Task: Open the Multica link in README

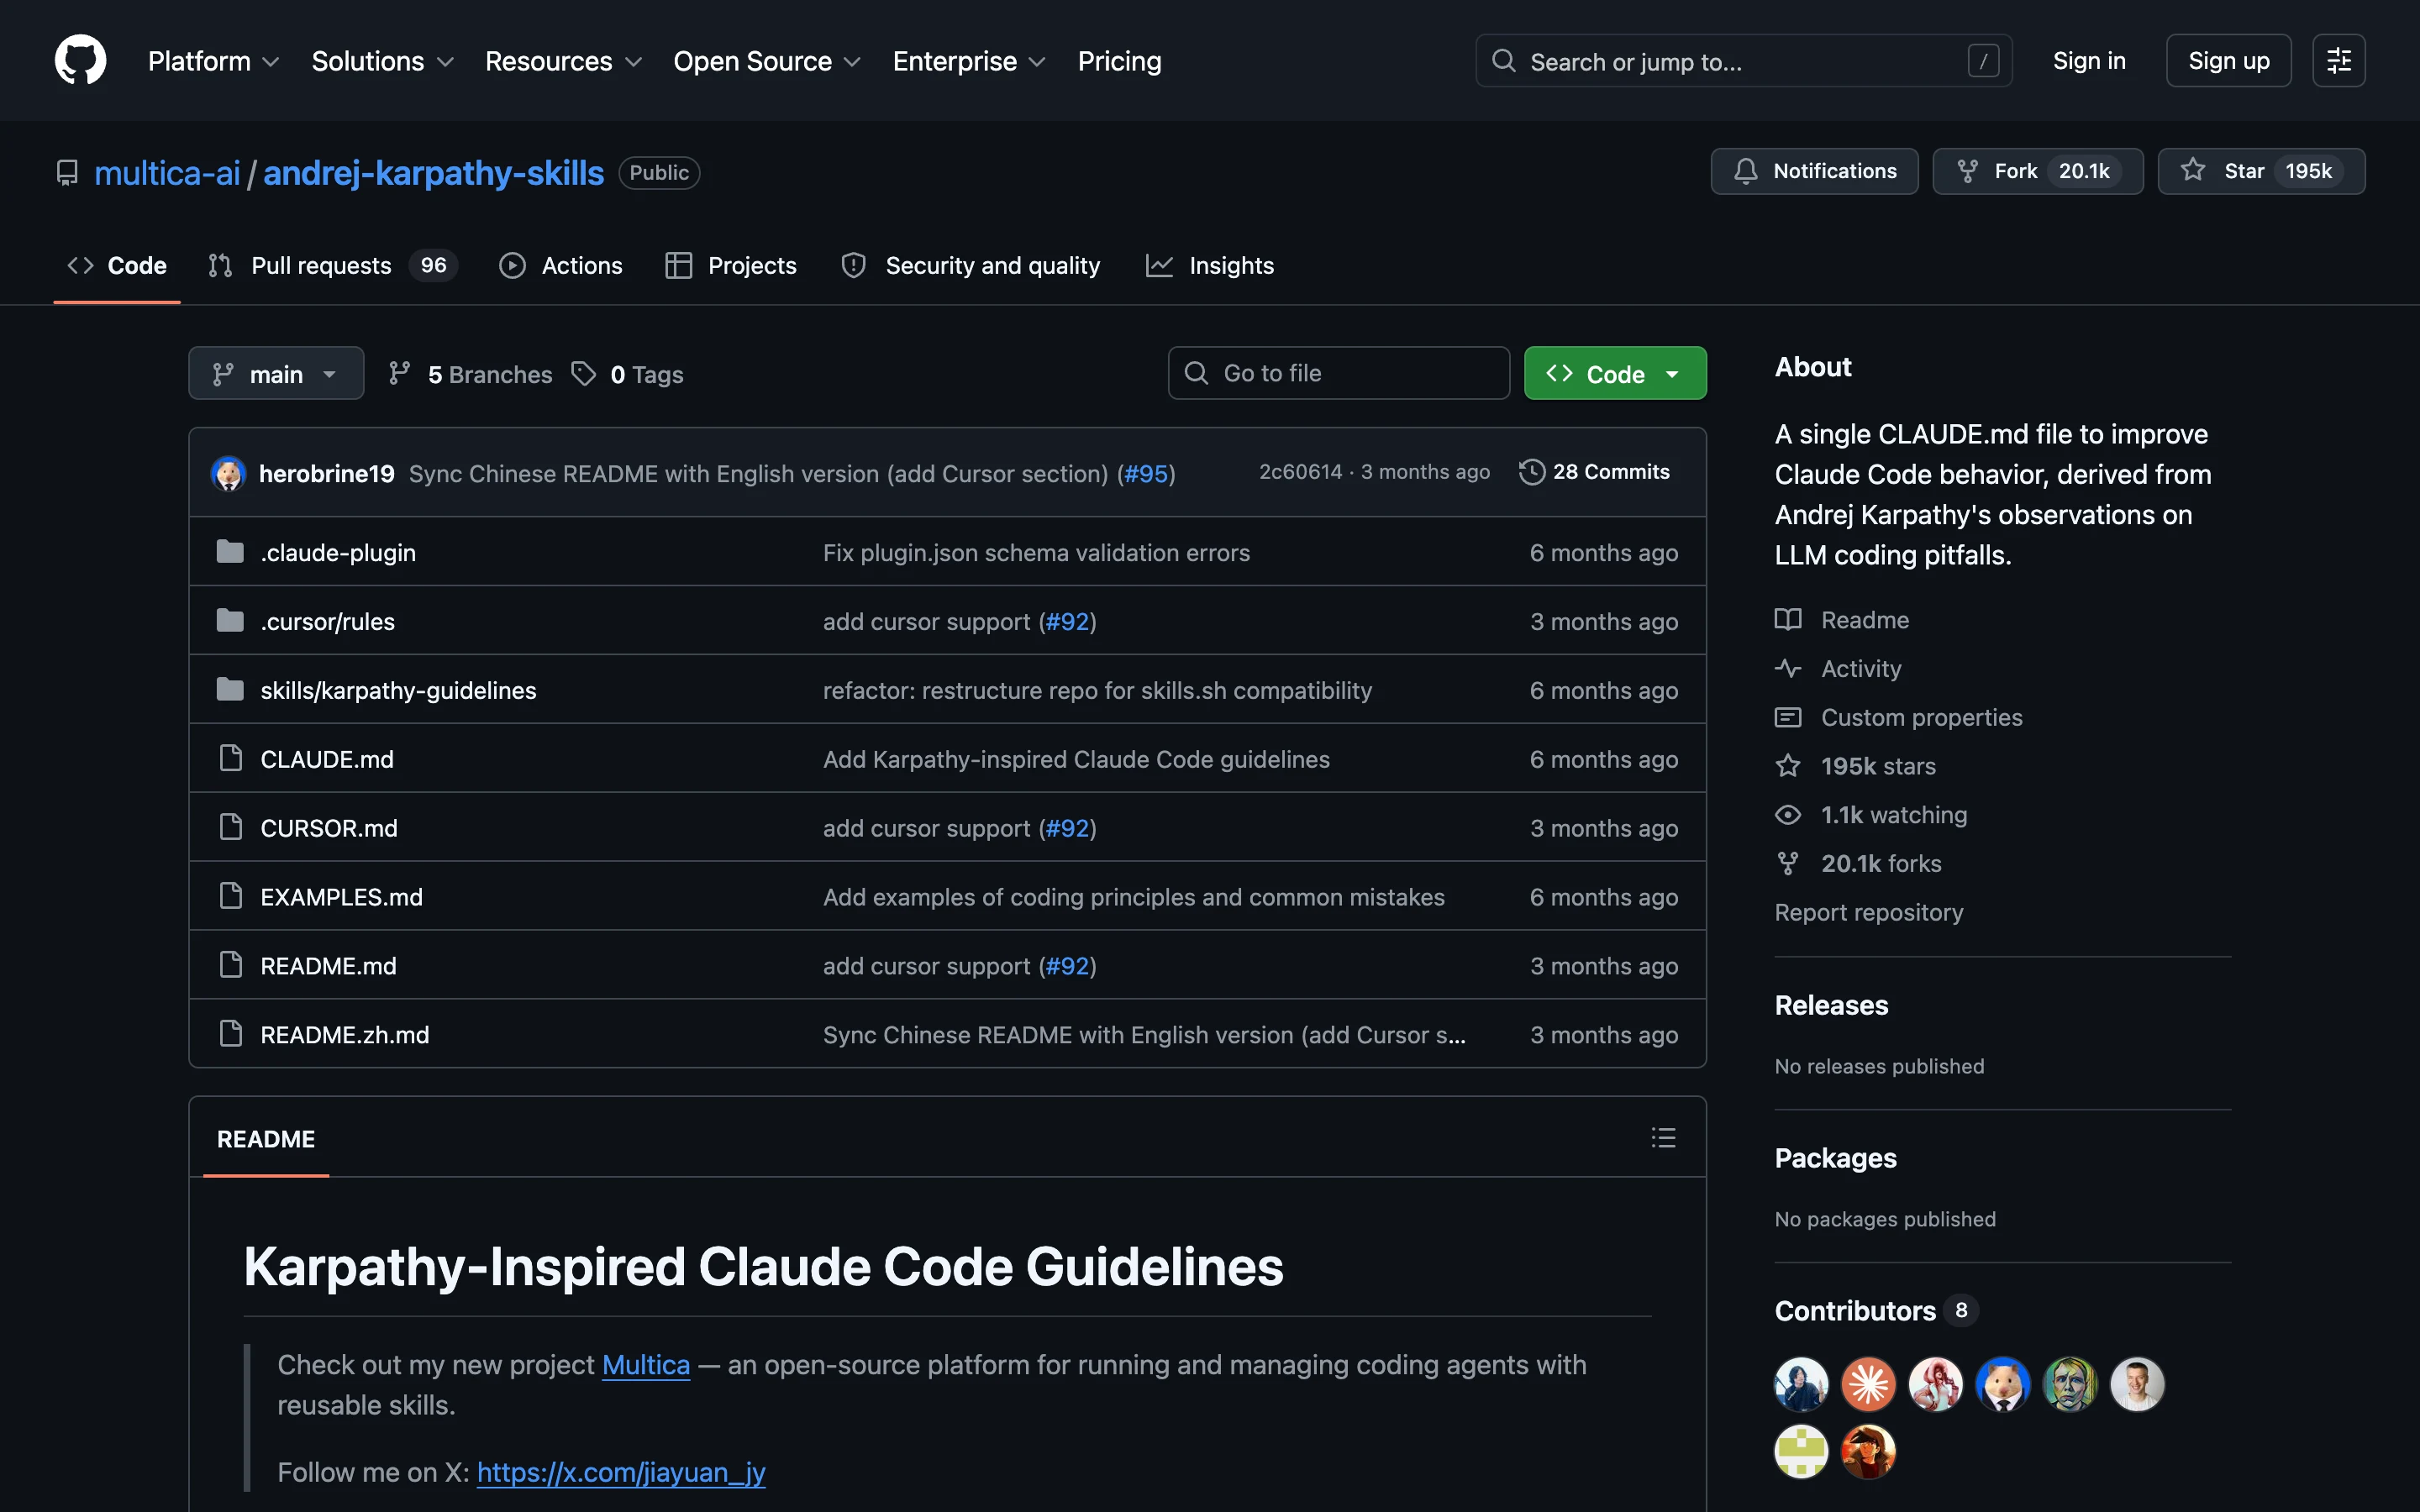Action: pos(645,1365)
